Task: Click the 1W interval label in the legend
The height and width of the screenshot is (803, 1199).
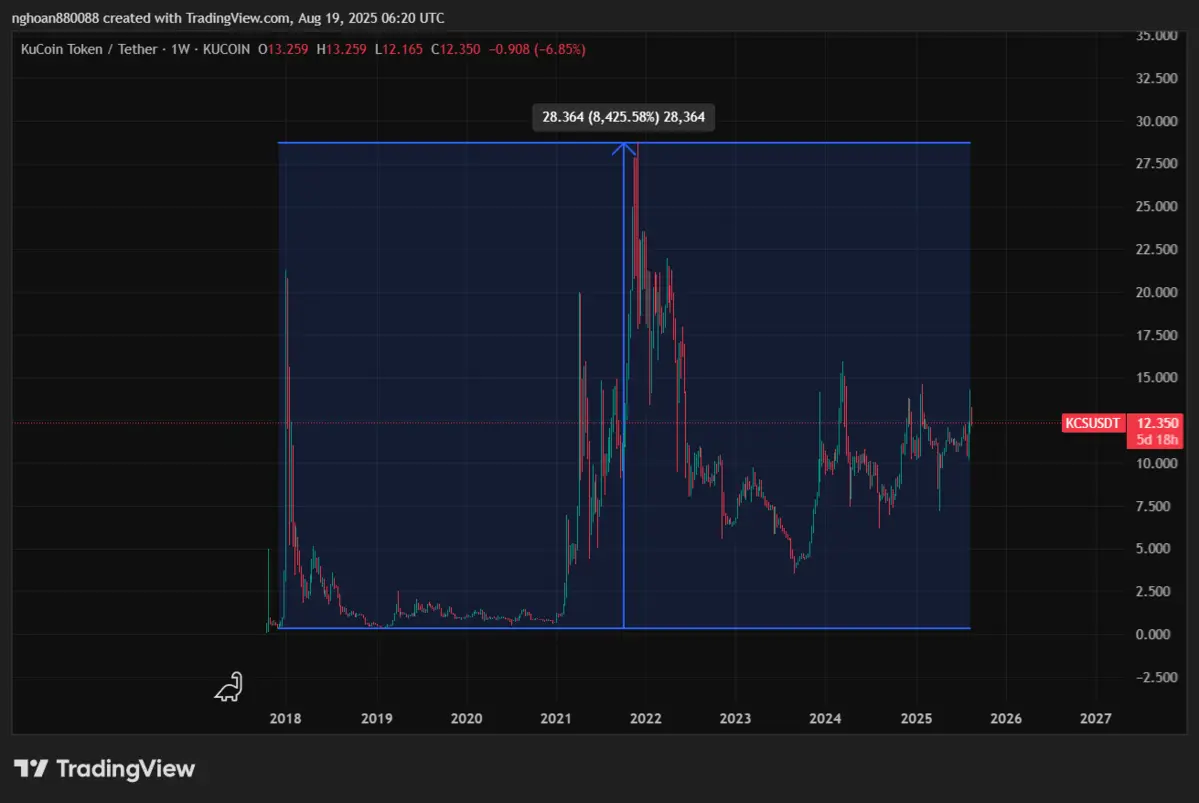Action: pos(183,49)
